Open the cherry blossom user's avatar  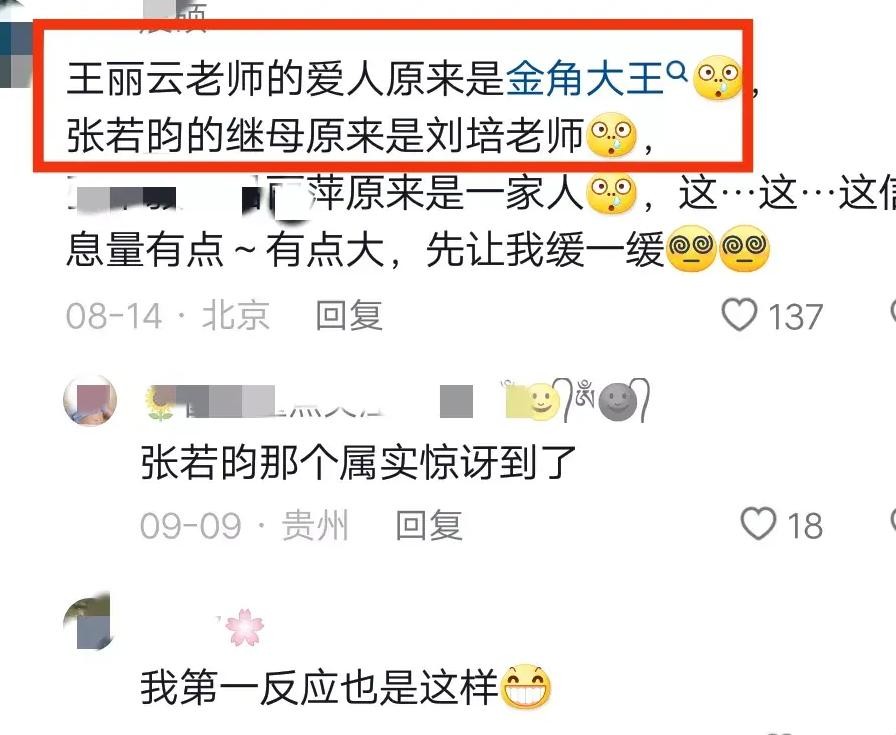87,621
